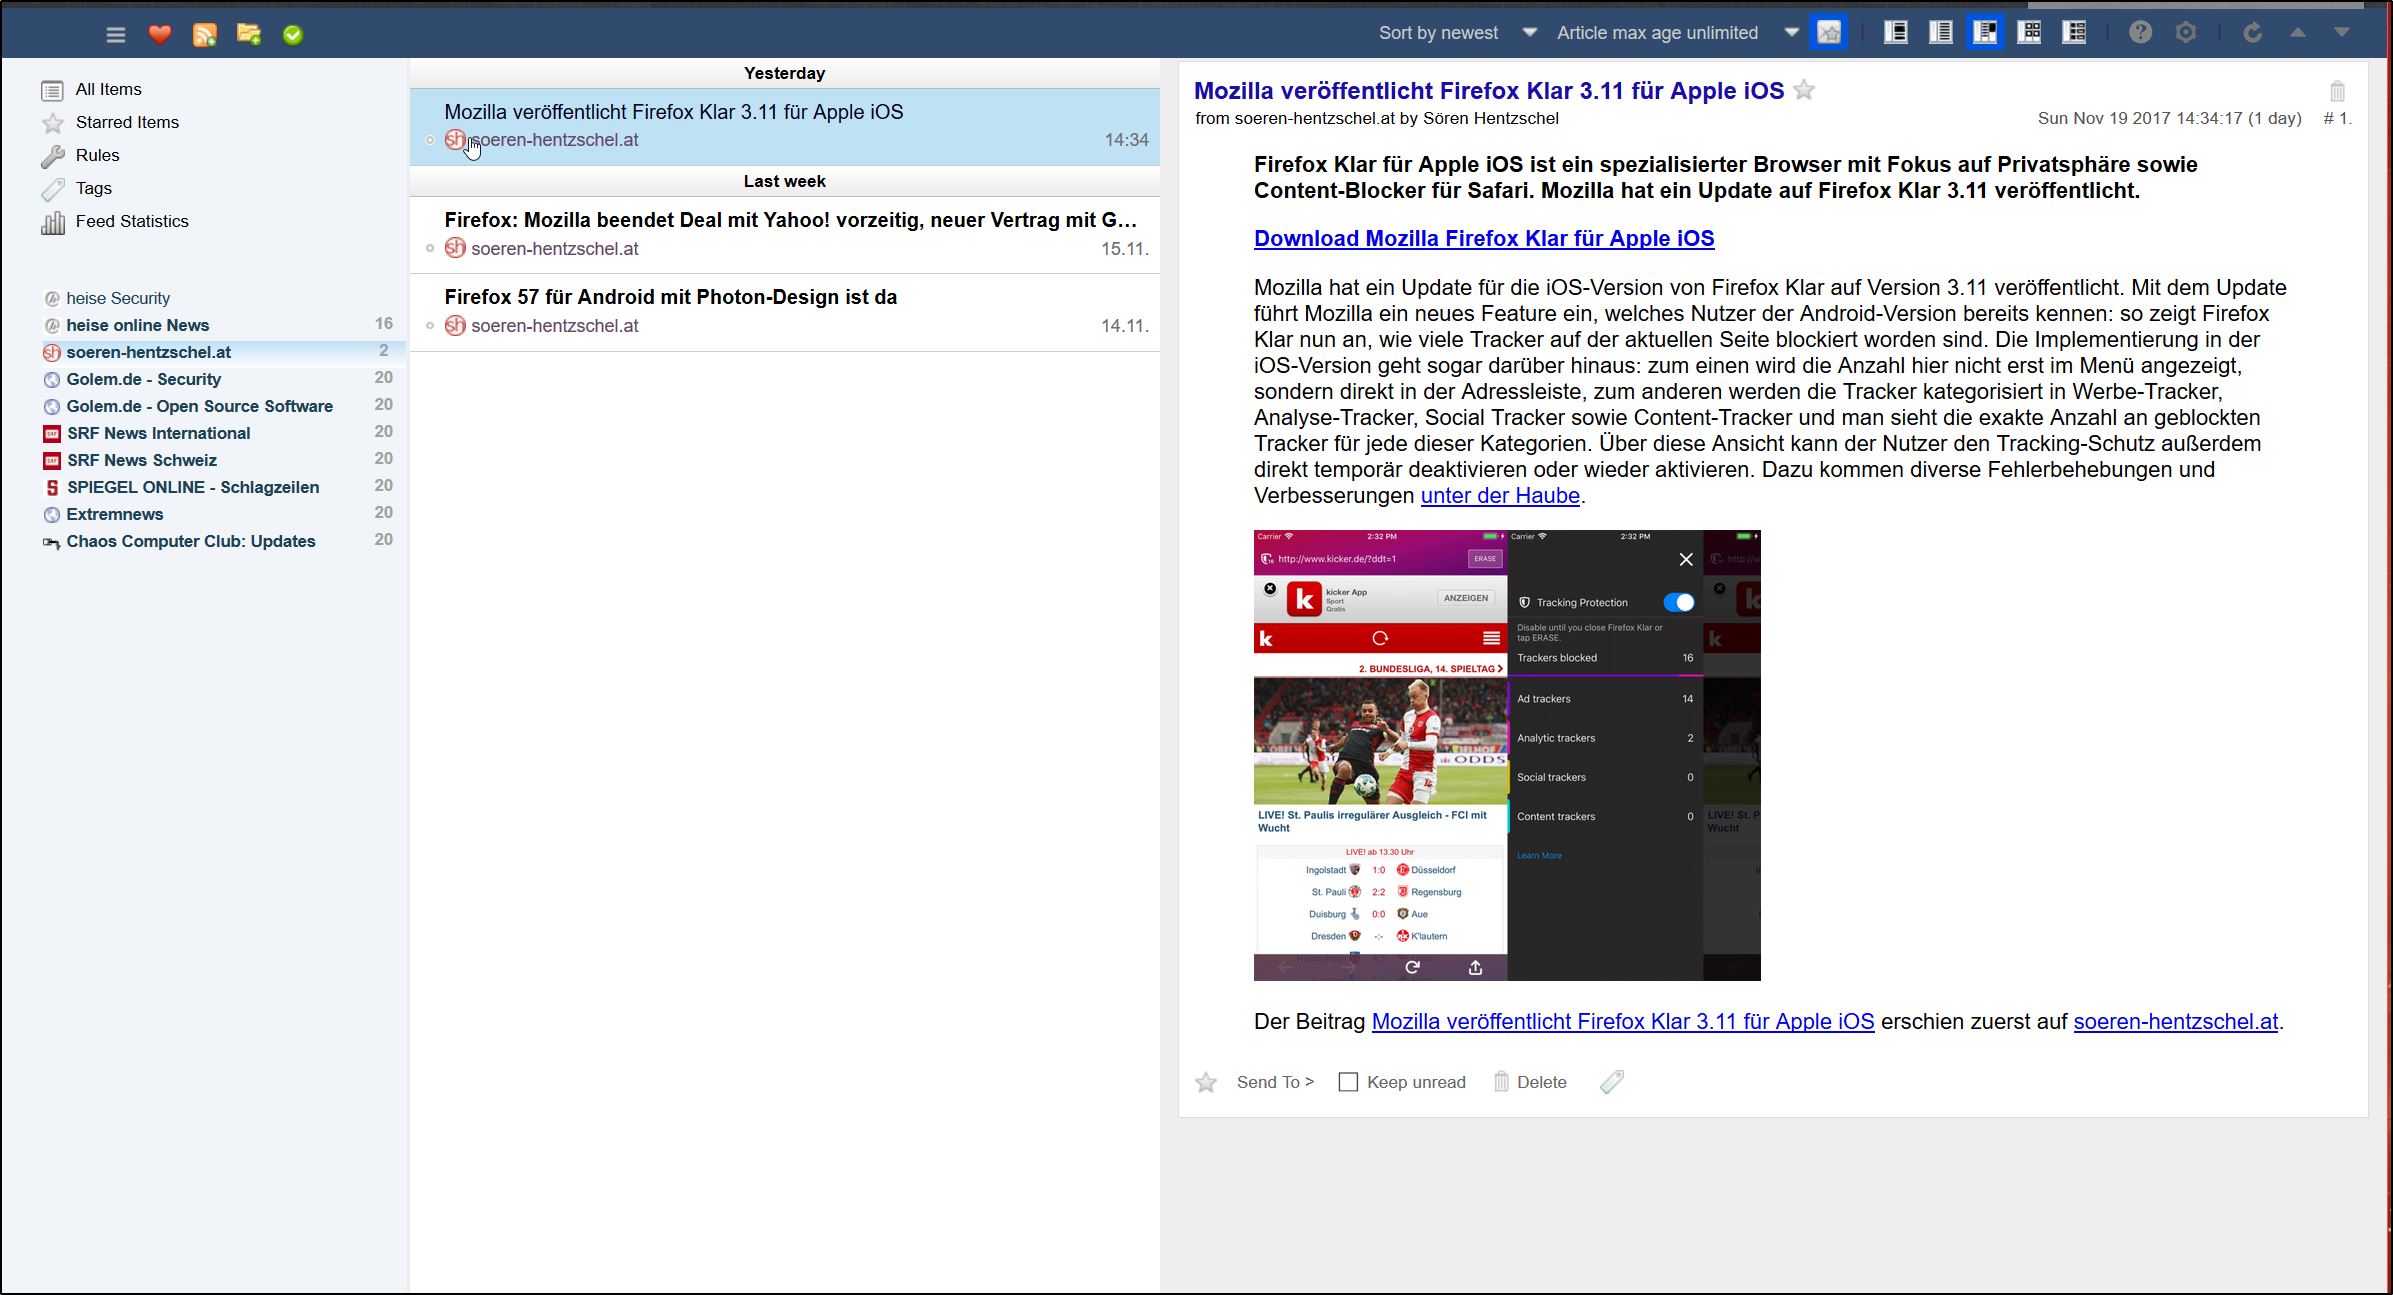Click the Firefox Klar screenshot image
The image size is (2393, 1295).
click(x=1506, y=755)
